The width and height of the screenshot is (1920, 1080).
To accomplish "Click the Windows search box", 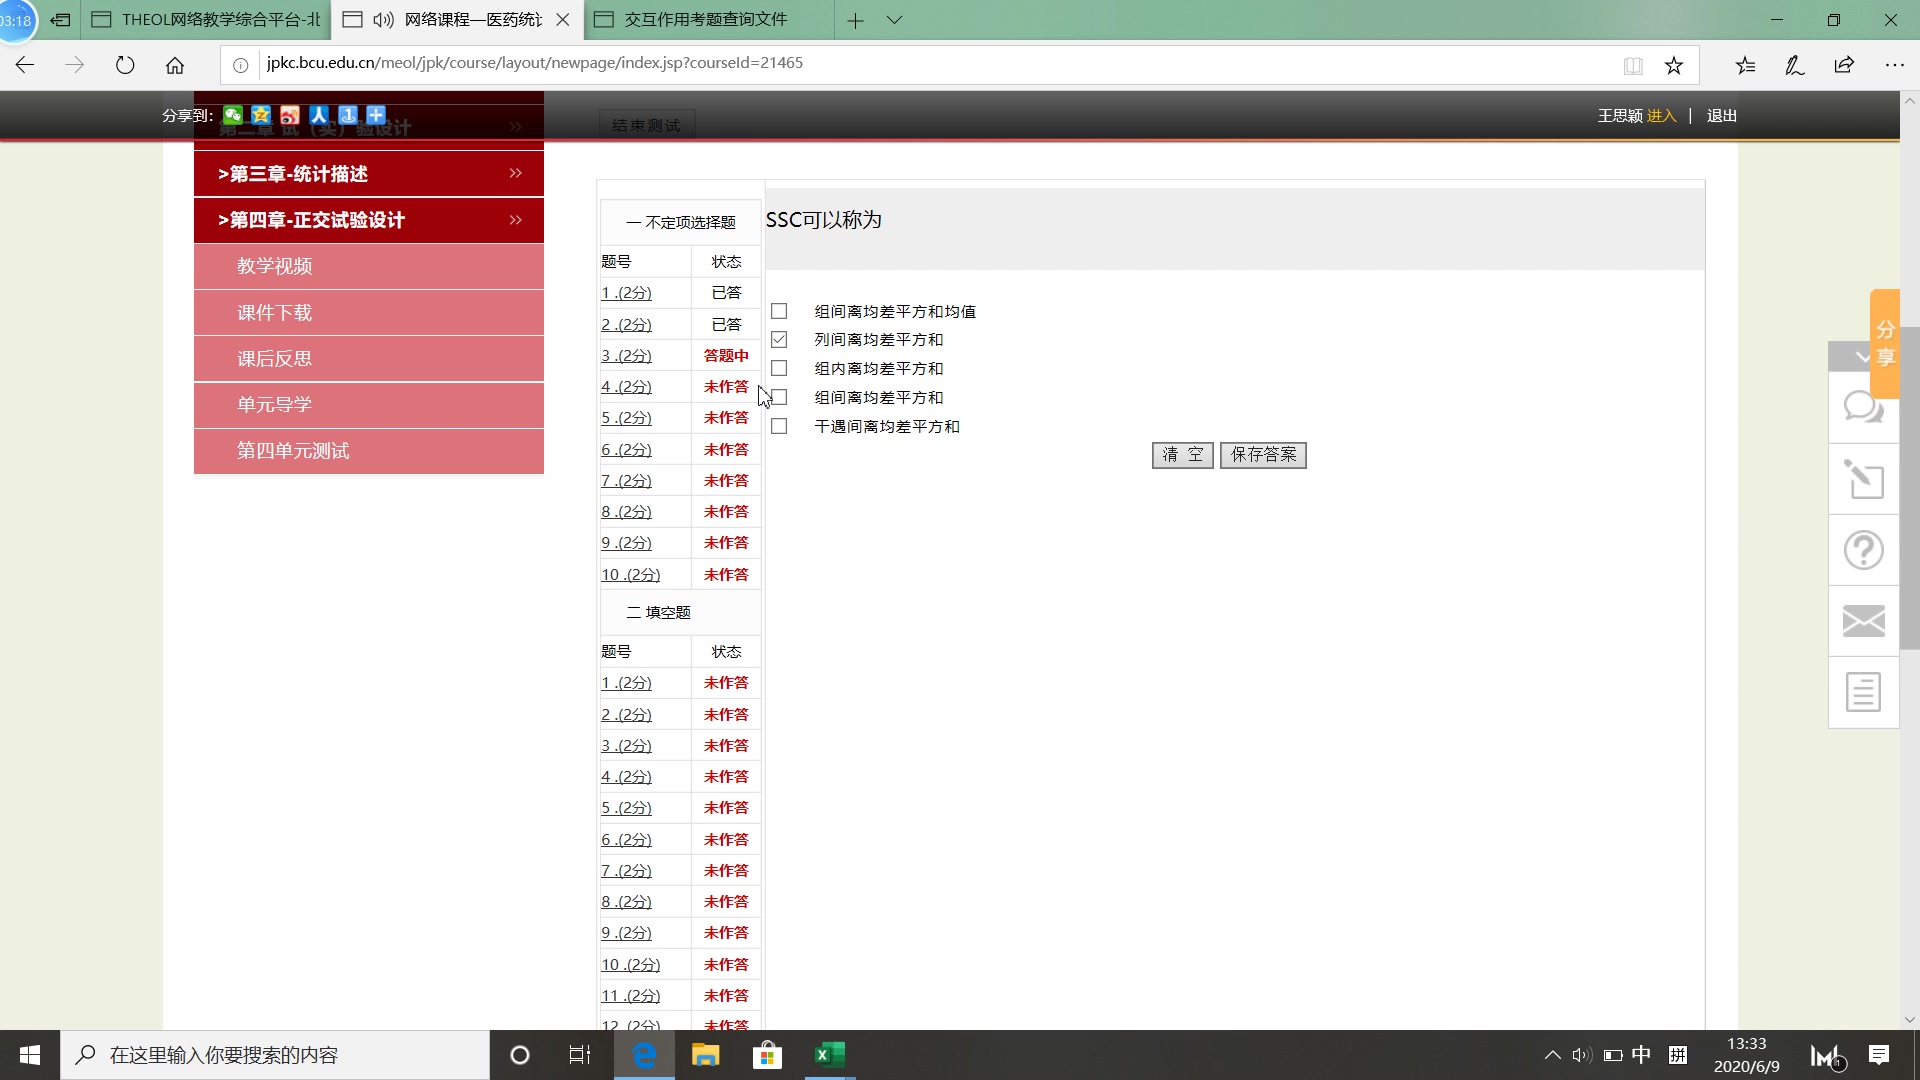I will tap(275, 1055).
